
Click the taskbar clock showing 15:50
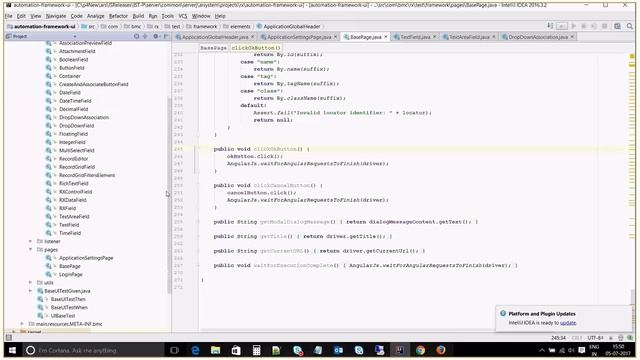619,350
